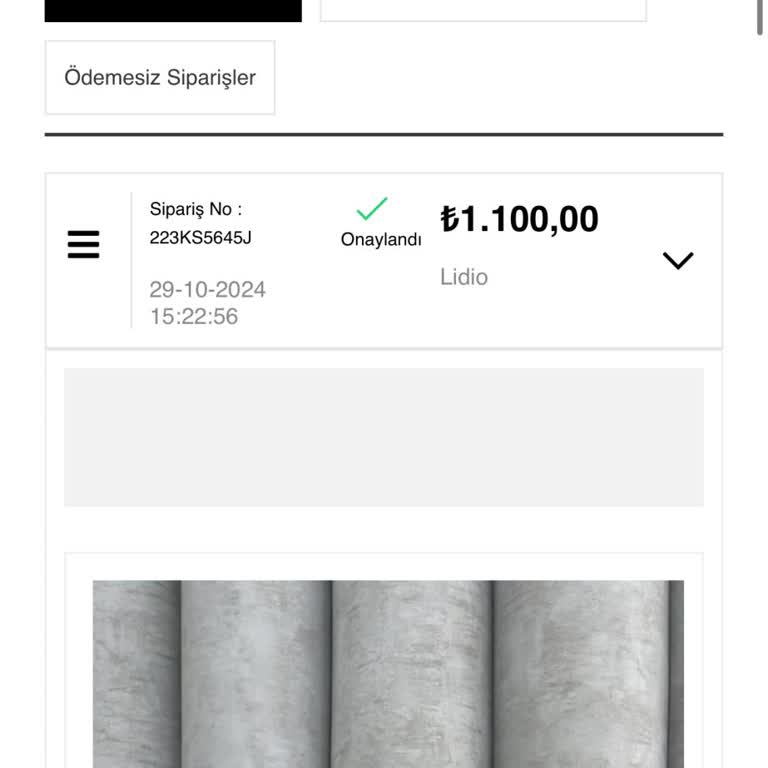The image size is (768, 768).
Task: Click the Lidio payment provider label
Action: [464, 277]
